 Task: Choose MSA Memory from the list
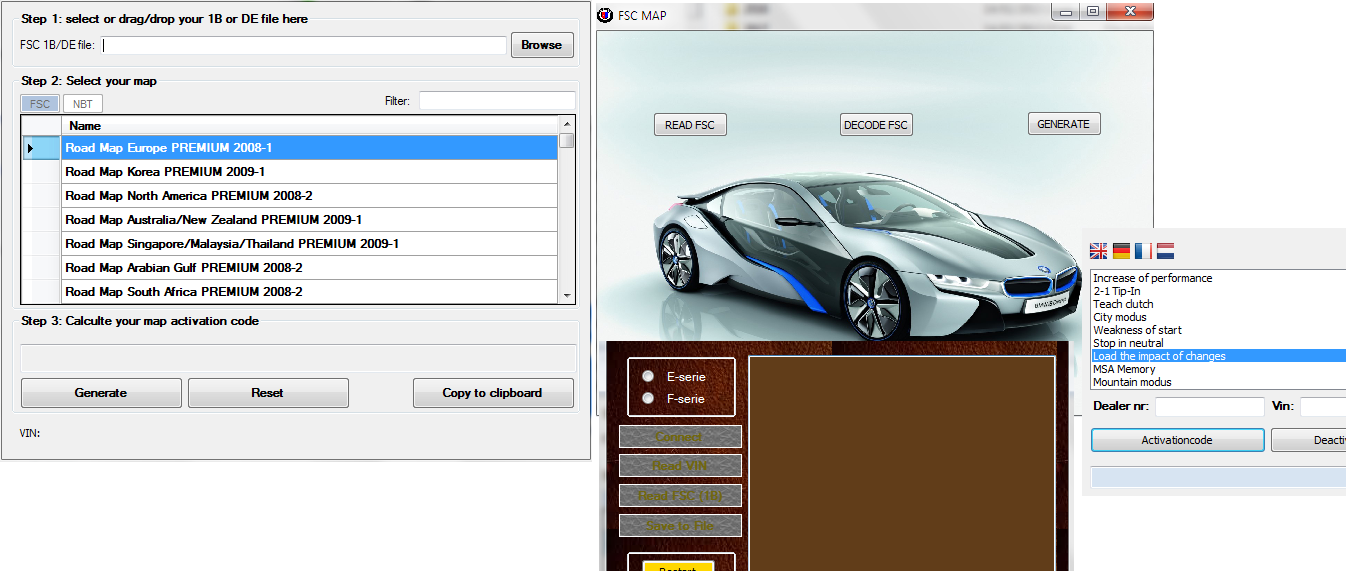1124,369
